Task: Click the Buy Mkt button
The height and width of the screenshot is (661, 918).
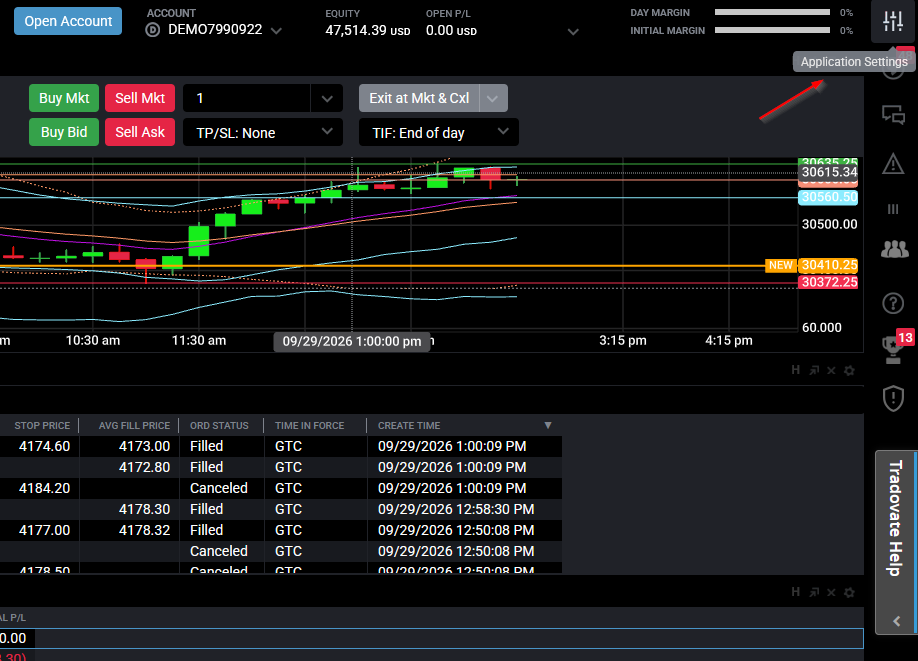Action: pos(64,98)
